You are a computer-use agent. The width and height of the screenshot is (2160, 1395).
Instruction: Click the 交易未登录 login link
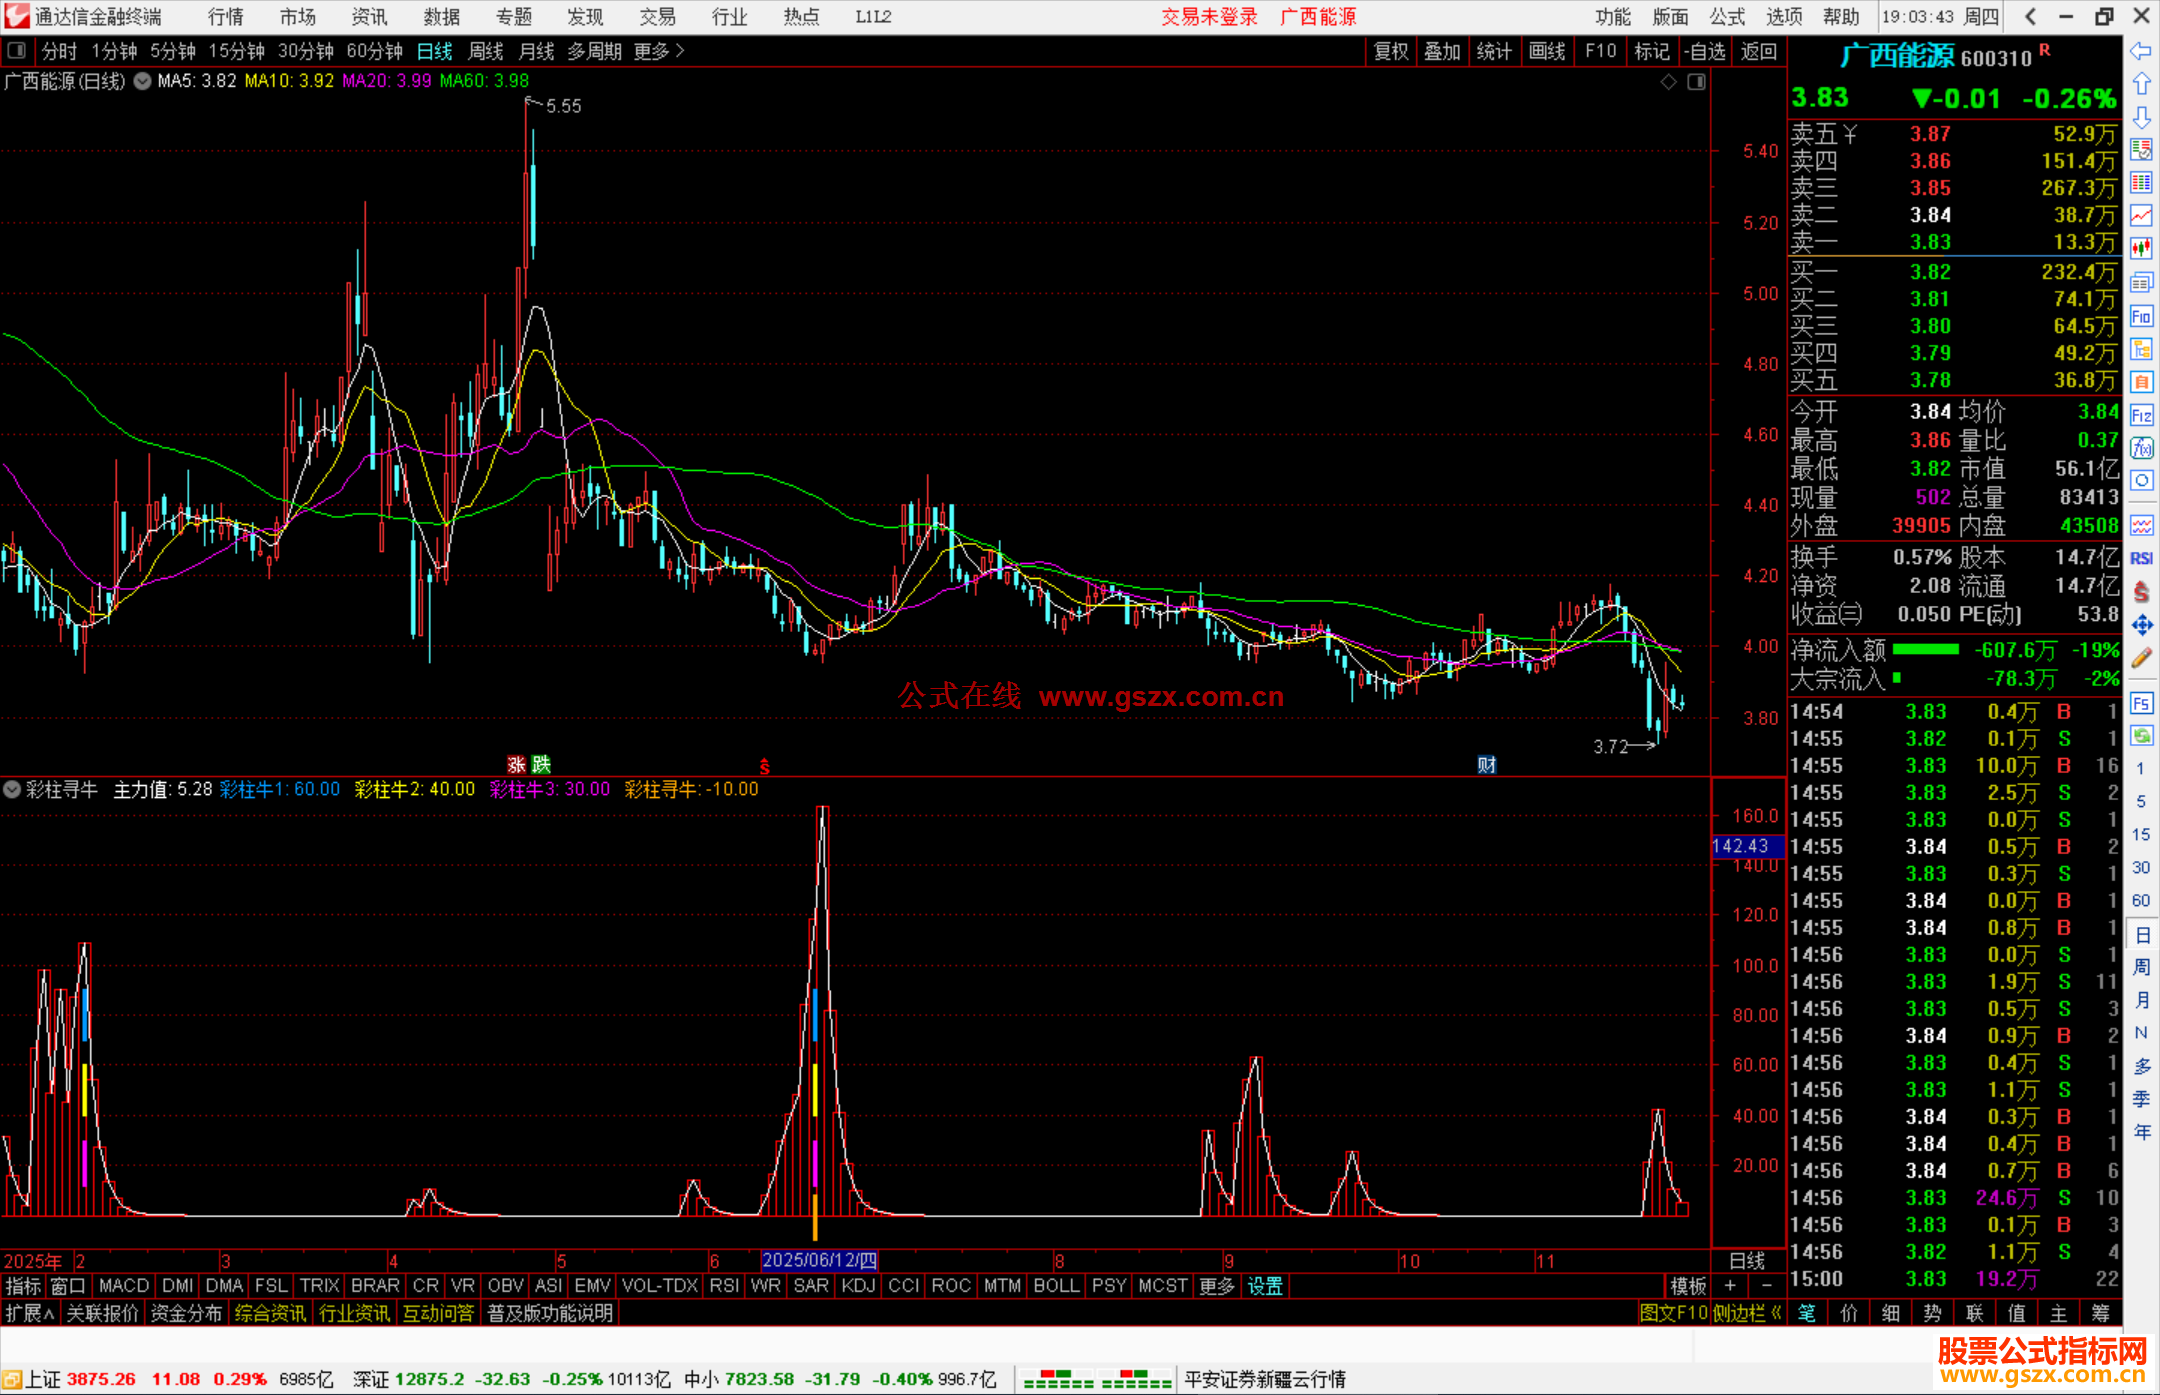point(1209,17)
